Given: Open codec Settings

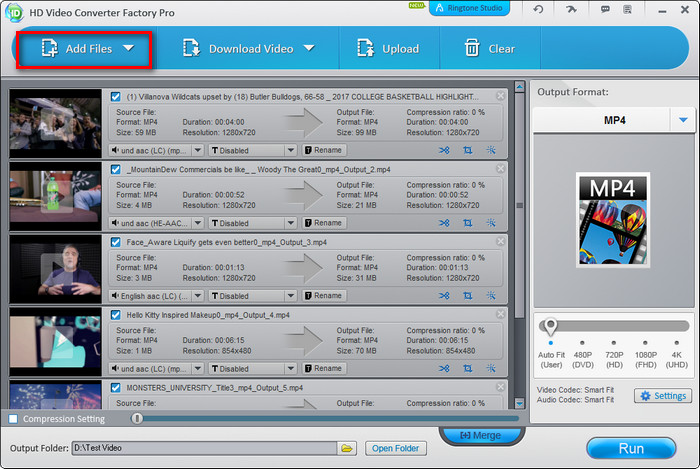Looking at the screenshot, I should (663, 396).
